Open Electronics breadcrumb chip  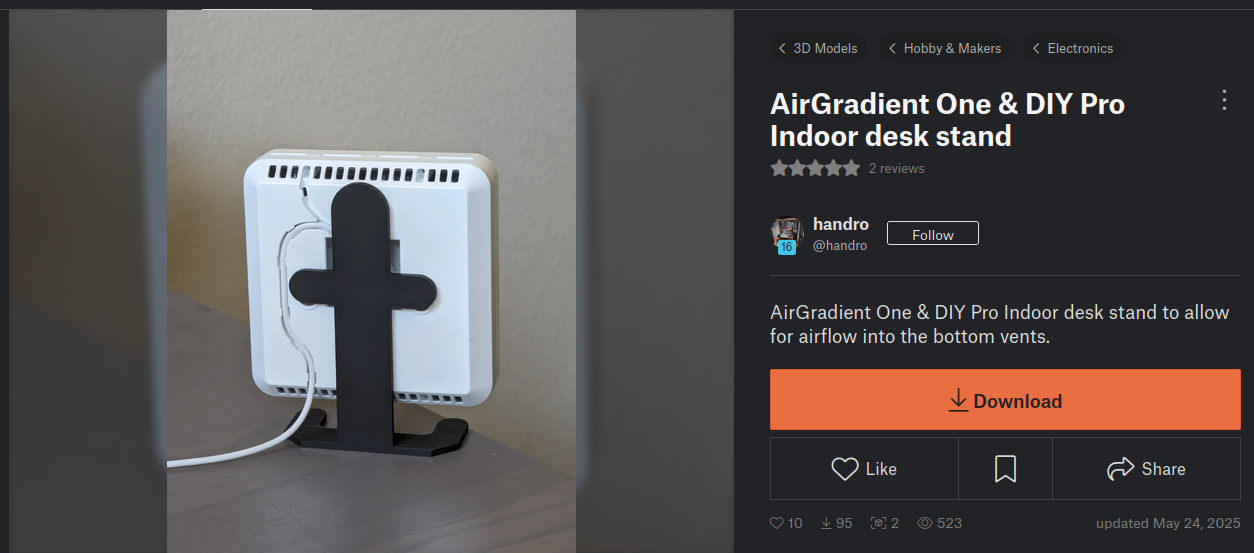pyautogui.click(x=1072, y=48)
